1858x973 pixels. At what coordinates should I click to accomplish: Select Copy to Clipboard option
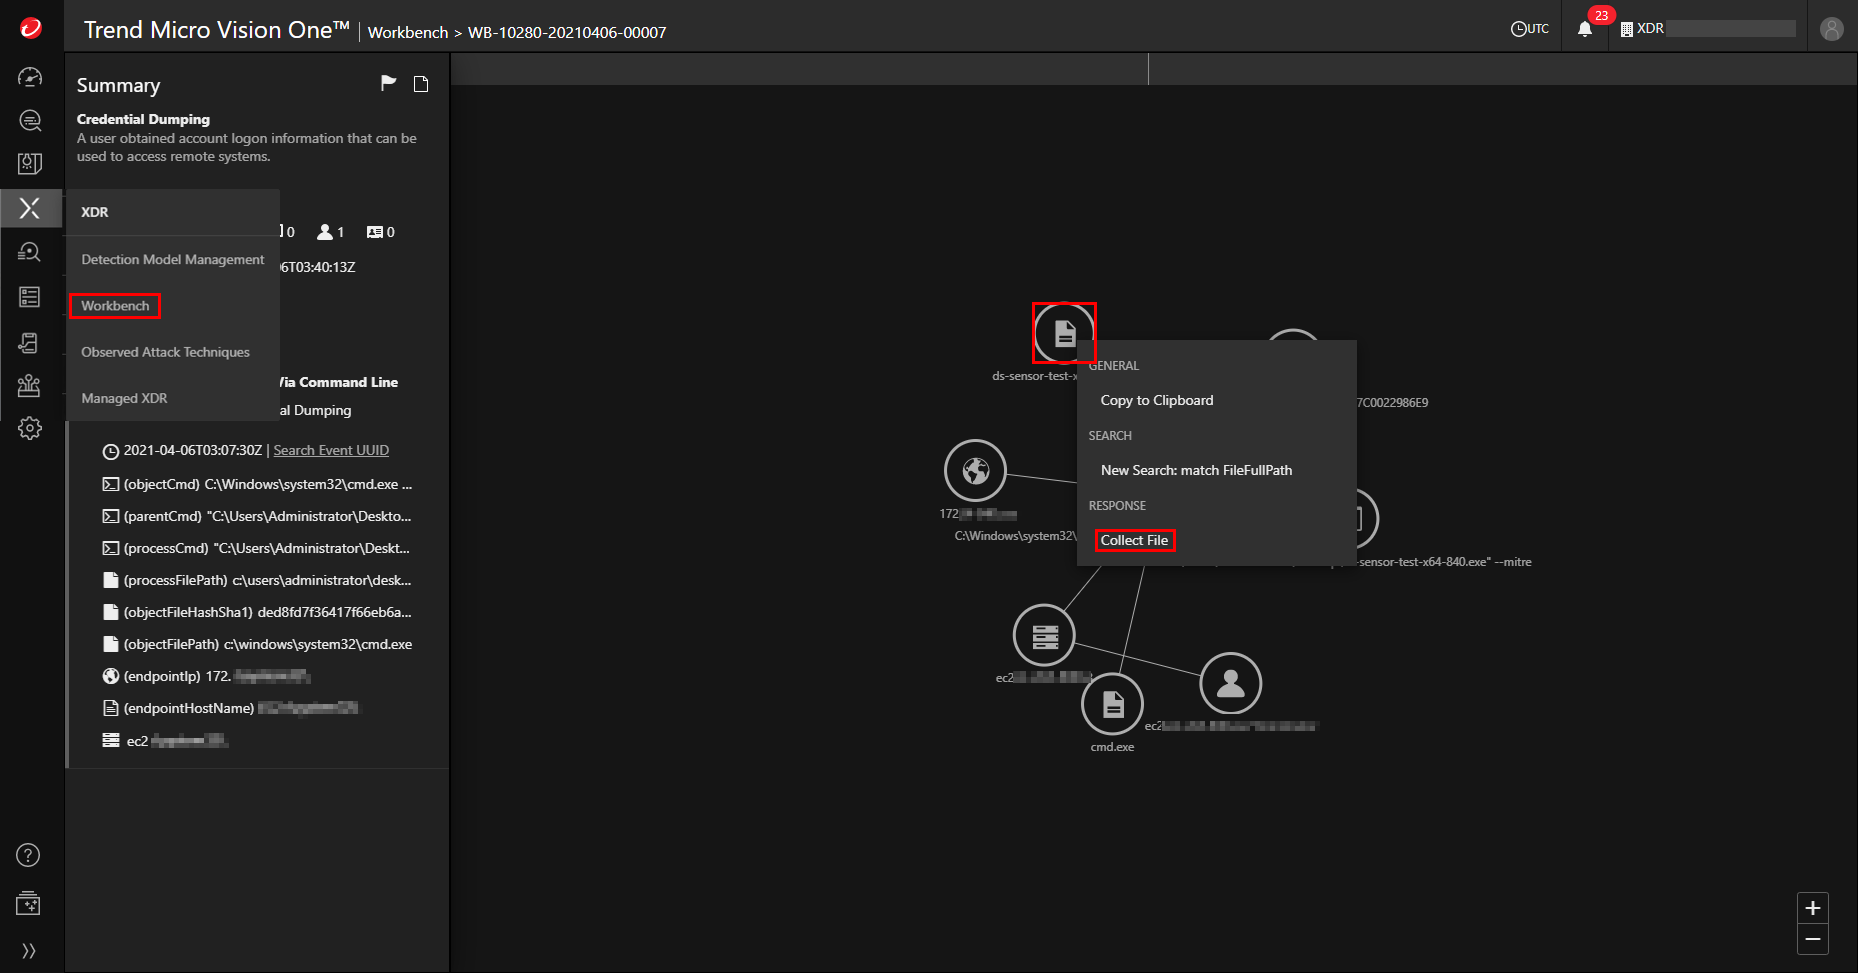coord(1157,400)
